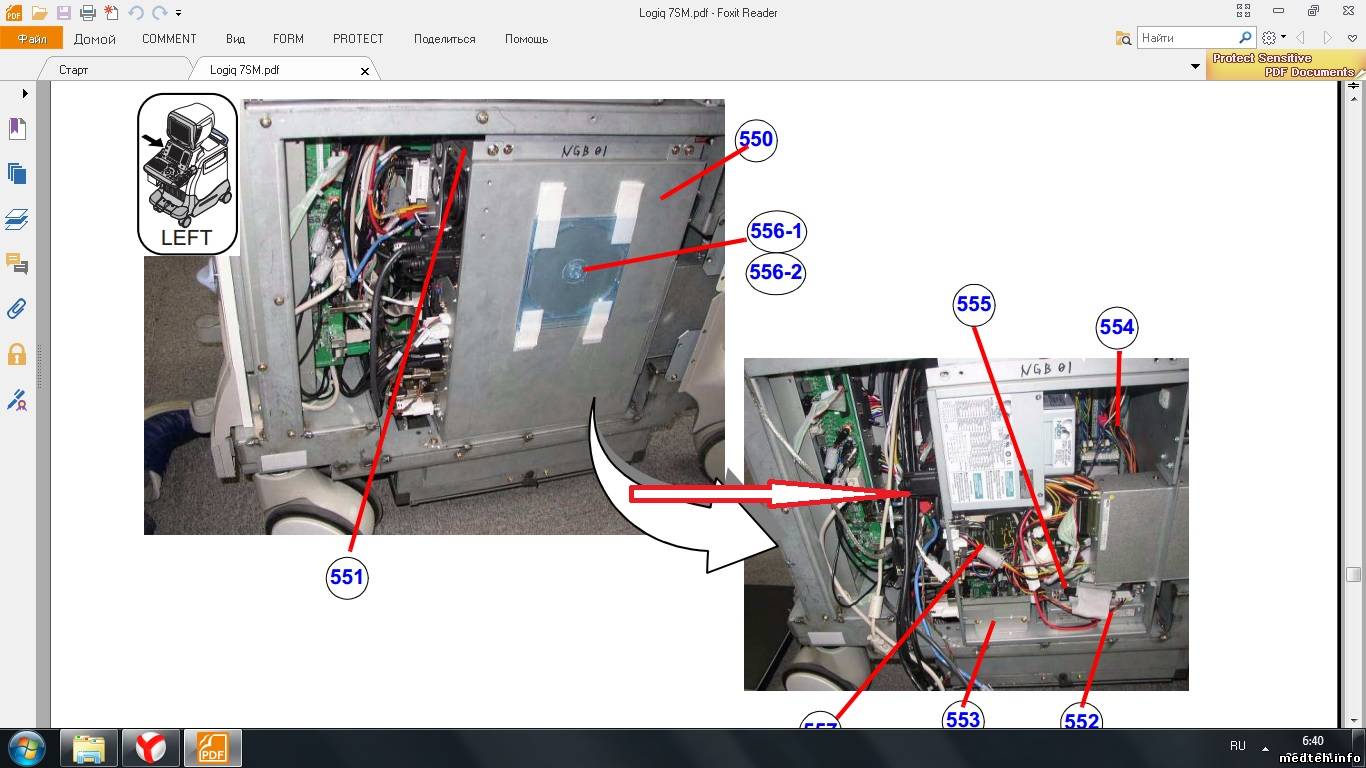Open the COMMENT ribbon tab

pos(169,39)
